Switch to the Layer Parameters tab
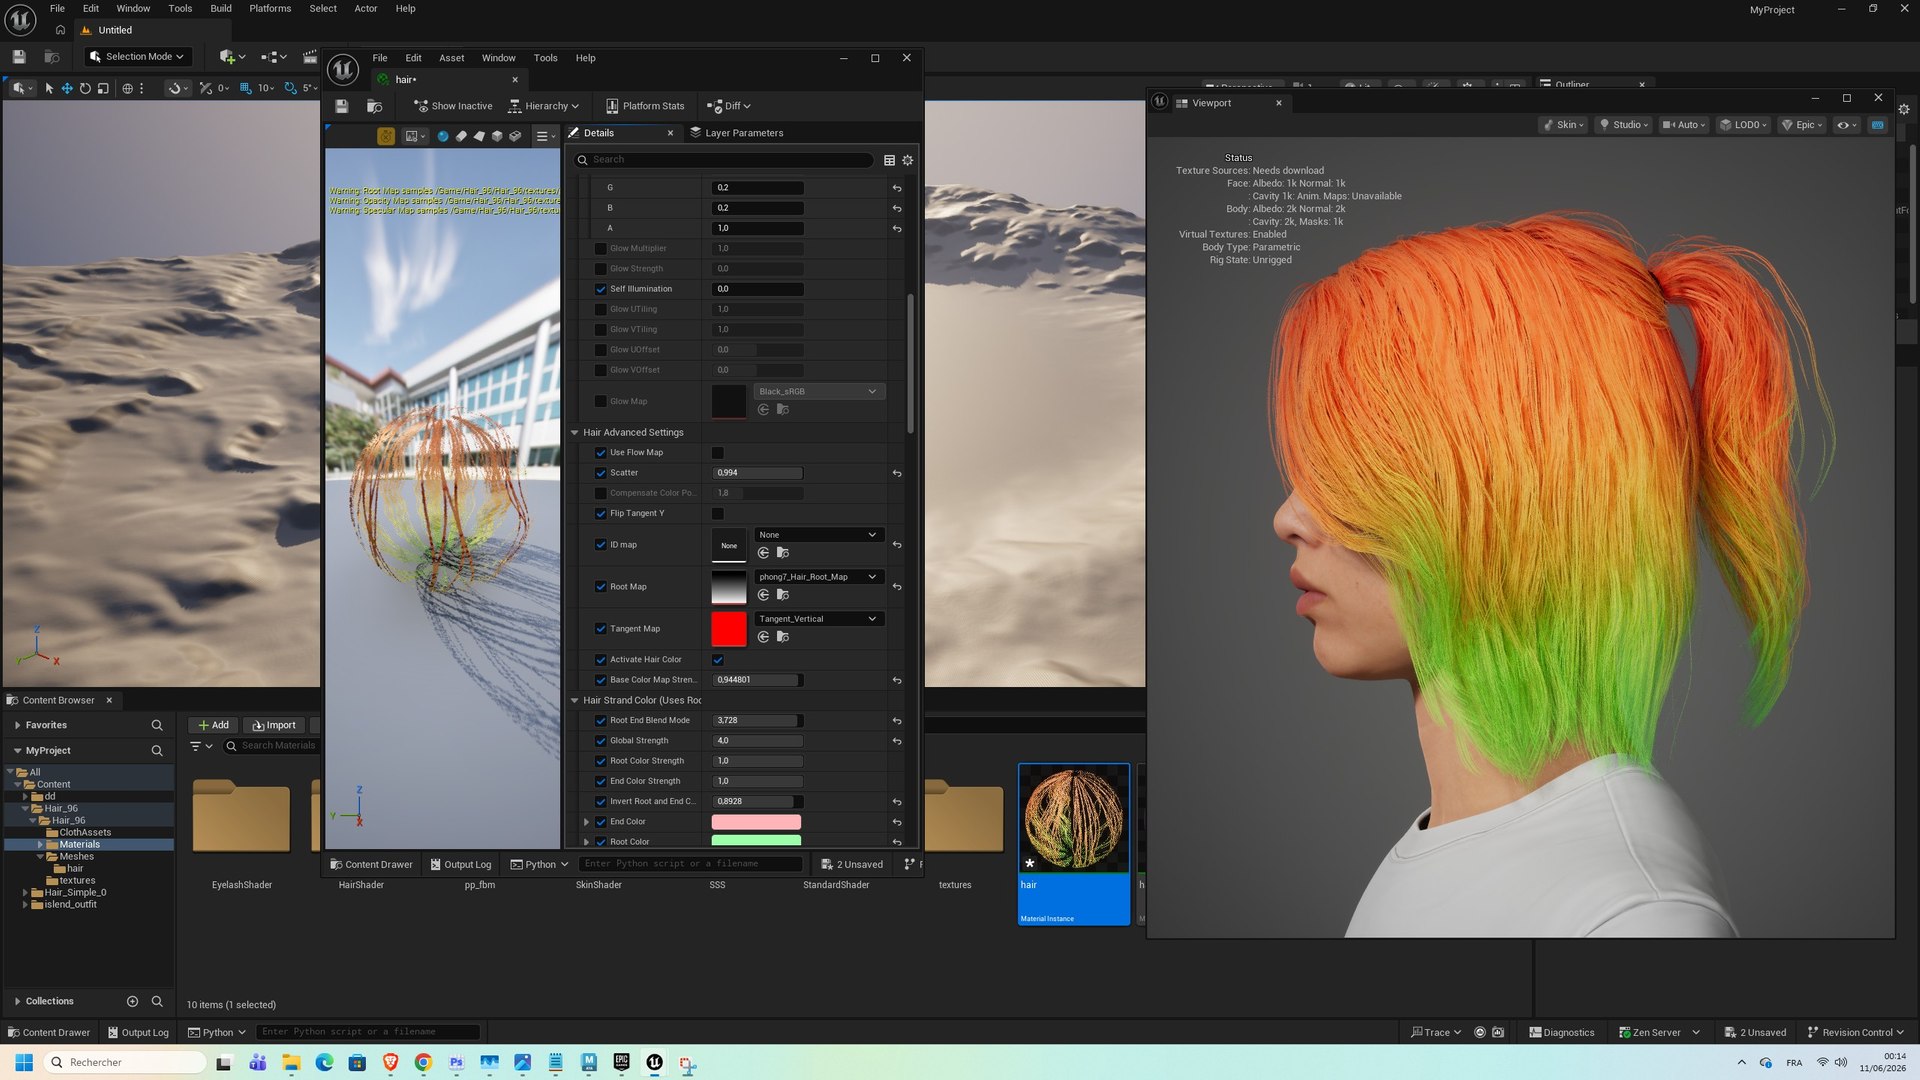 (737, 133)
